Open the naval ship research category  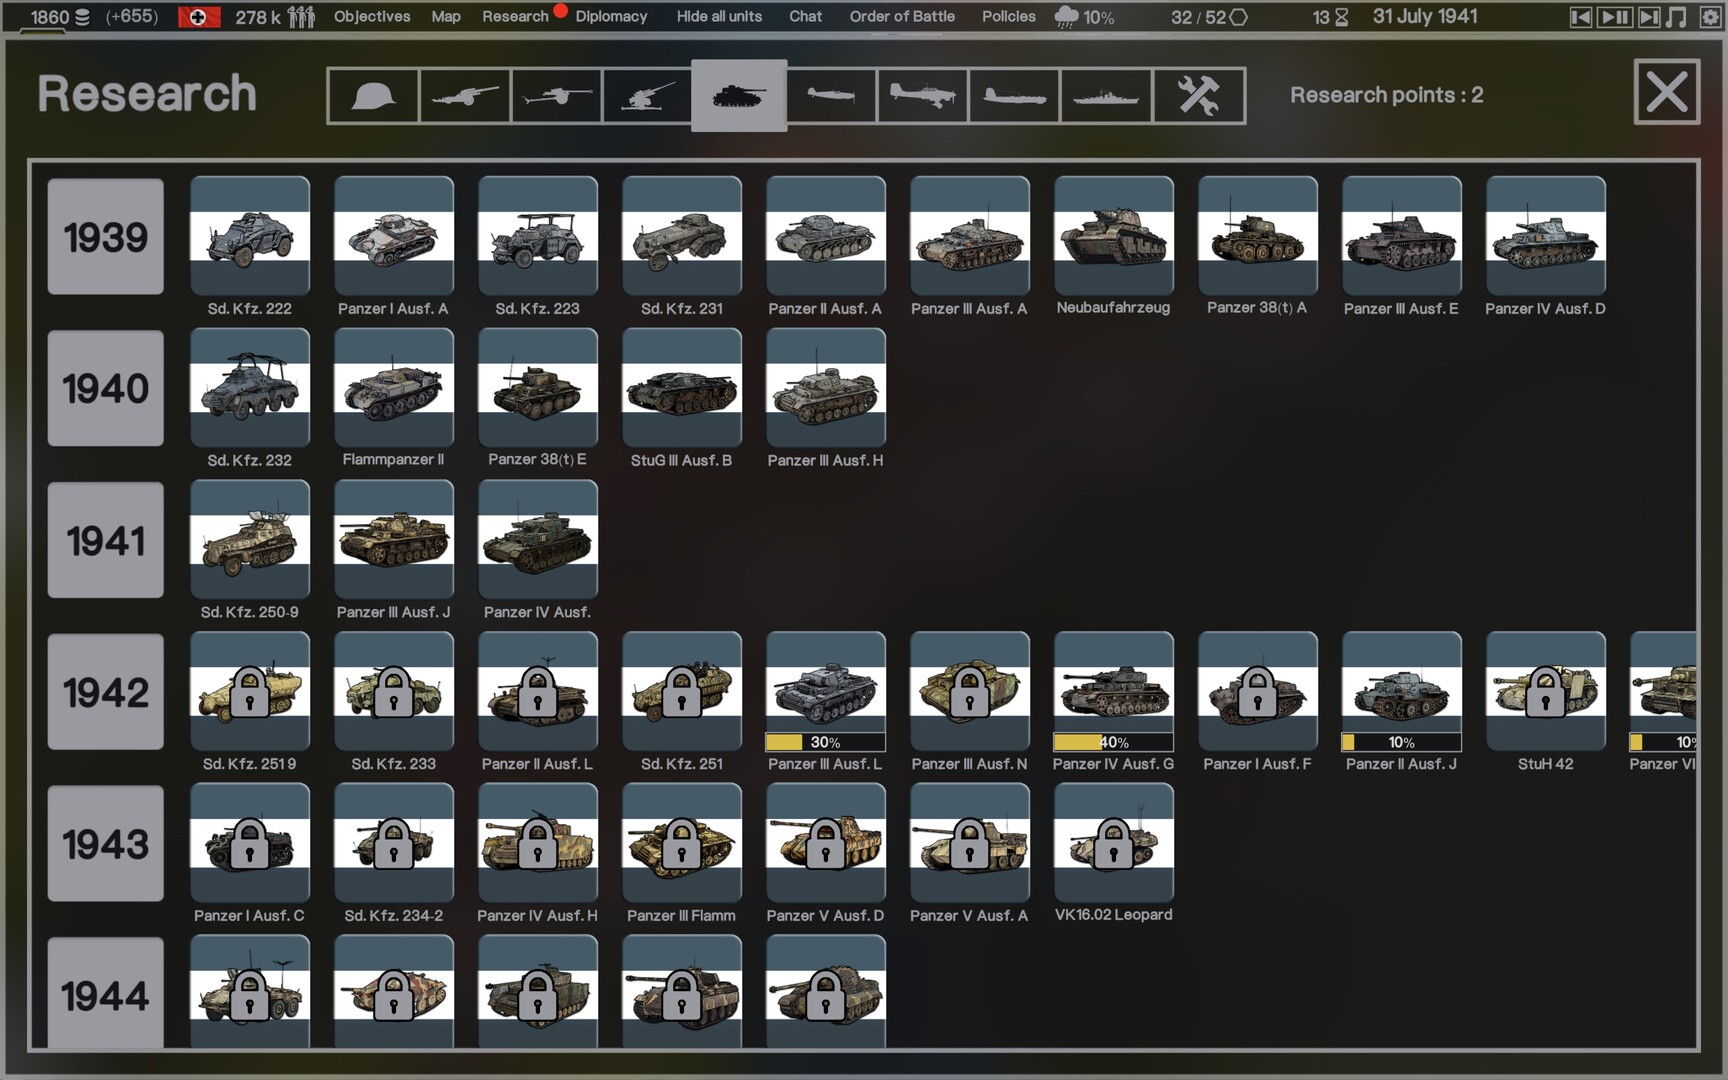click(1106, 96)
